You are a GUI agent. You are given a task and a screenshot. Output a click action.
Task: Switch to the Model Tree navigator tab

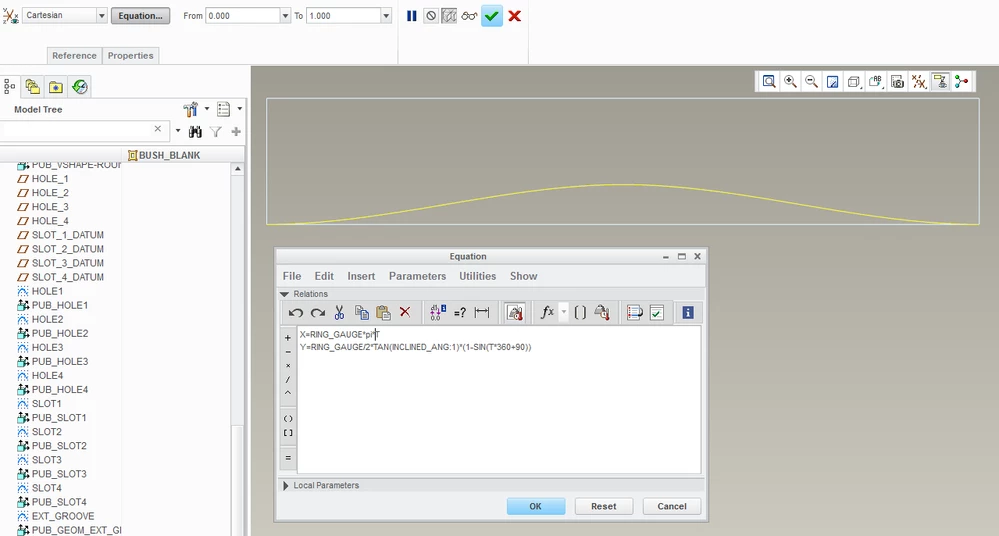[10, 86]
